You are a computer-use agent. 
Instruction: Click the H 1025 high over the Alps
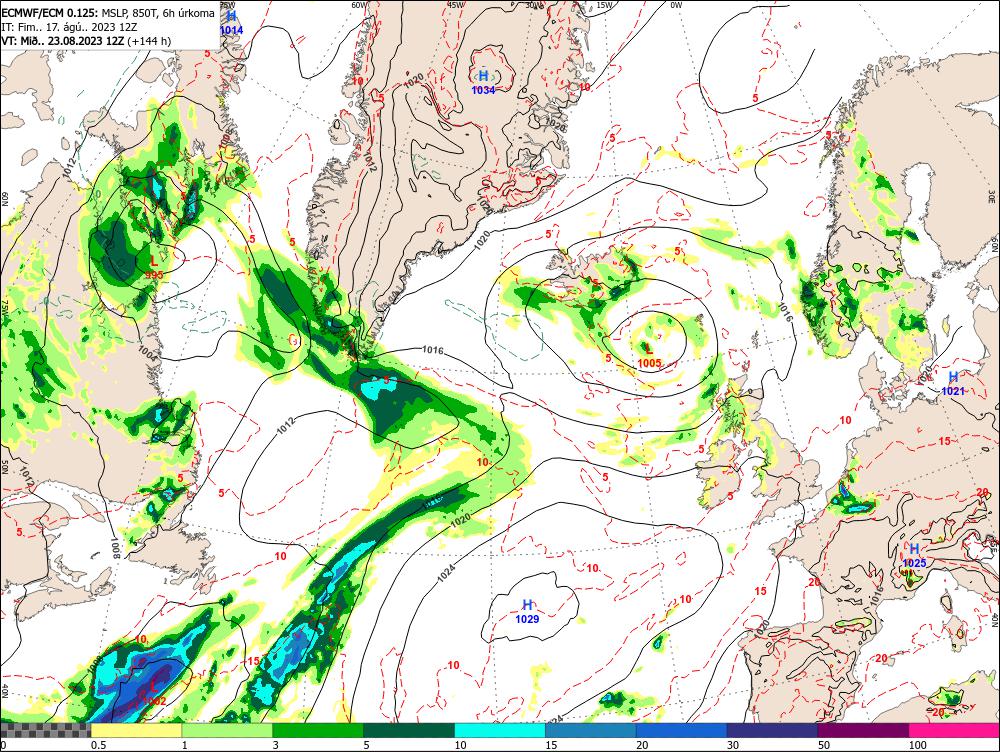[x=914, y=556]
